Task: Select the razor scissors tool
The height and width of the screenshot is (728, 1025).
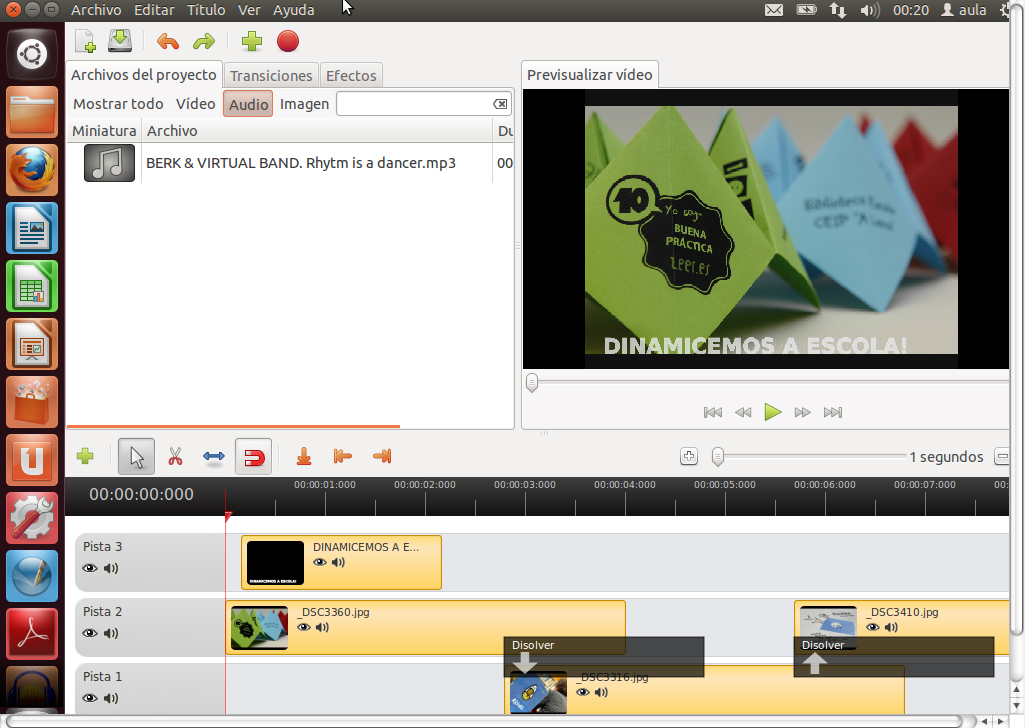Action: tap(175, 457)
